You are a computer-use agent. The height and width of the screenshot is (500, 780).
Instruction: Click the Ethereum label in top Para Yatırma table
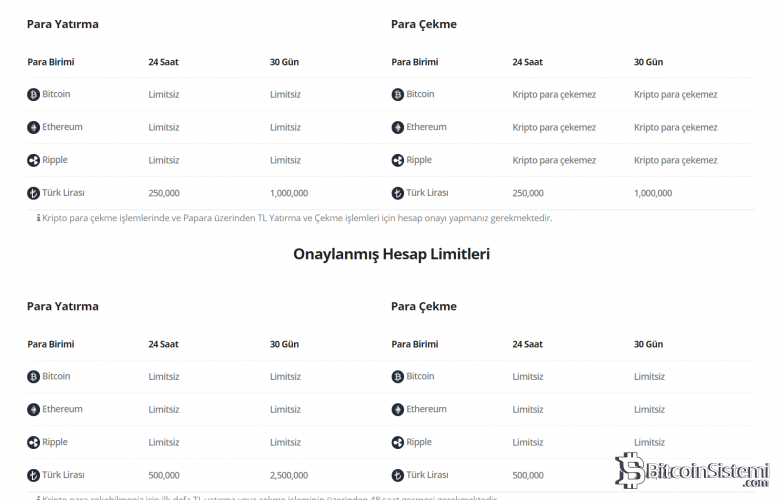coord(62,127)
